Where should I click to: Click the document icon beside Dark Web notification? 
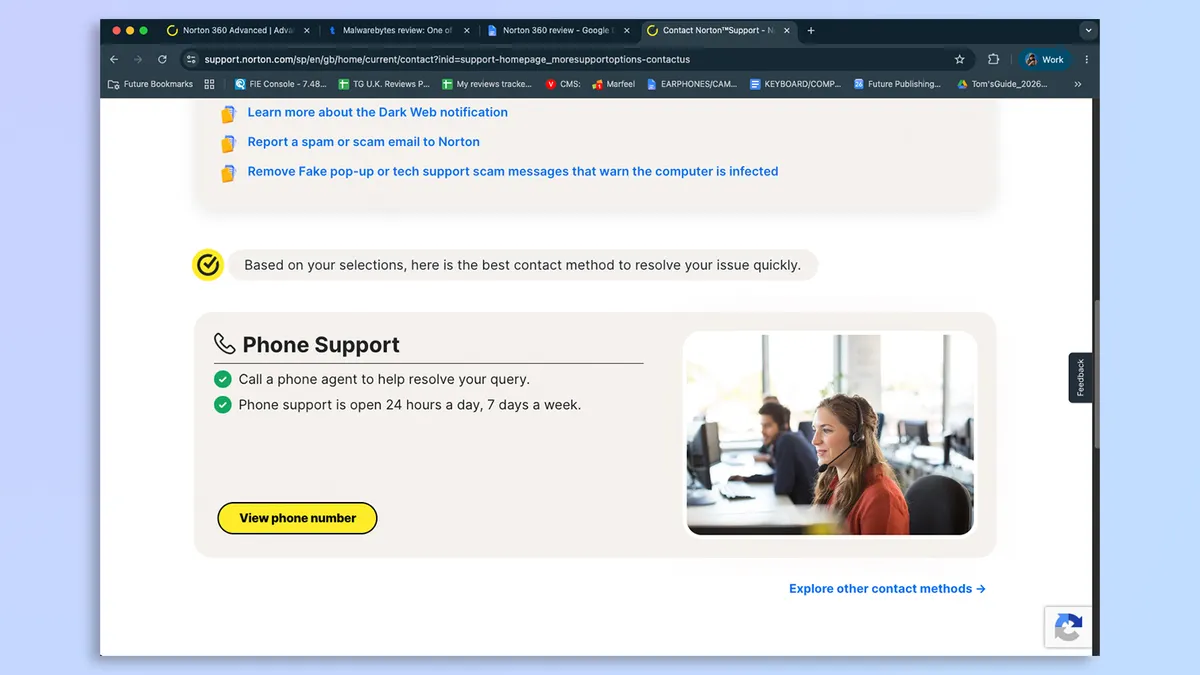click(228, 114)
